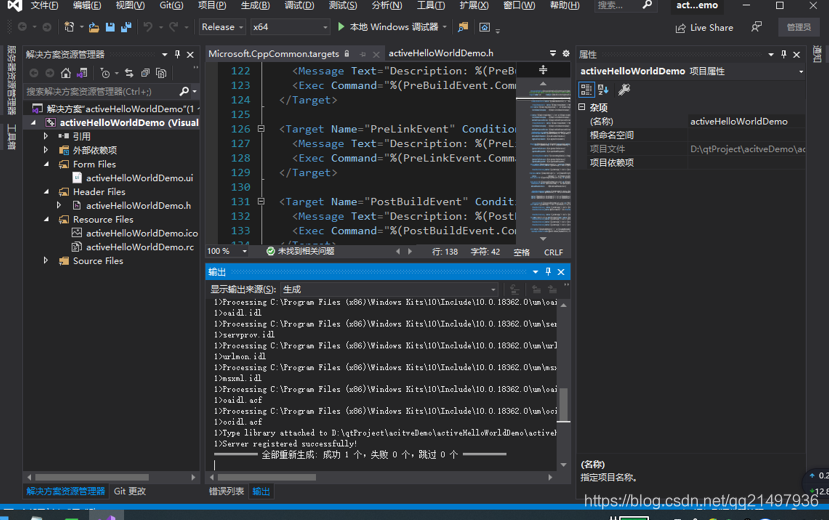Open the 调试(D) menu
Viewport: 829px width, 520px height.
[x=299, y=5]
